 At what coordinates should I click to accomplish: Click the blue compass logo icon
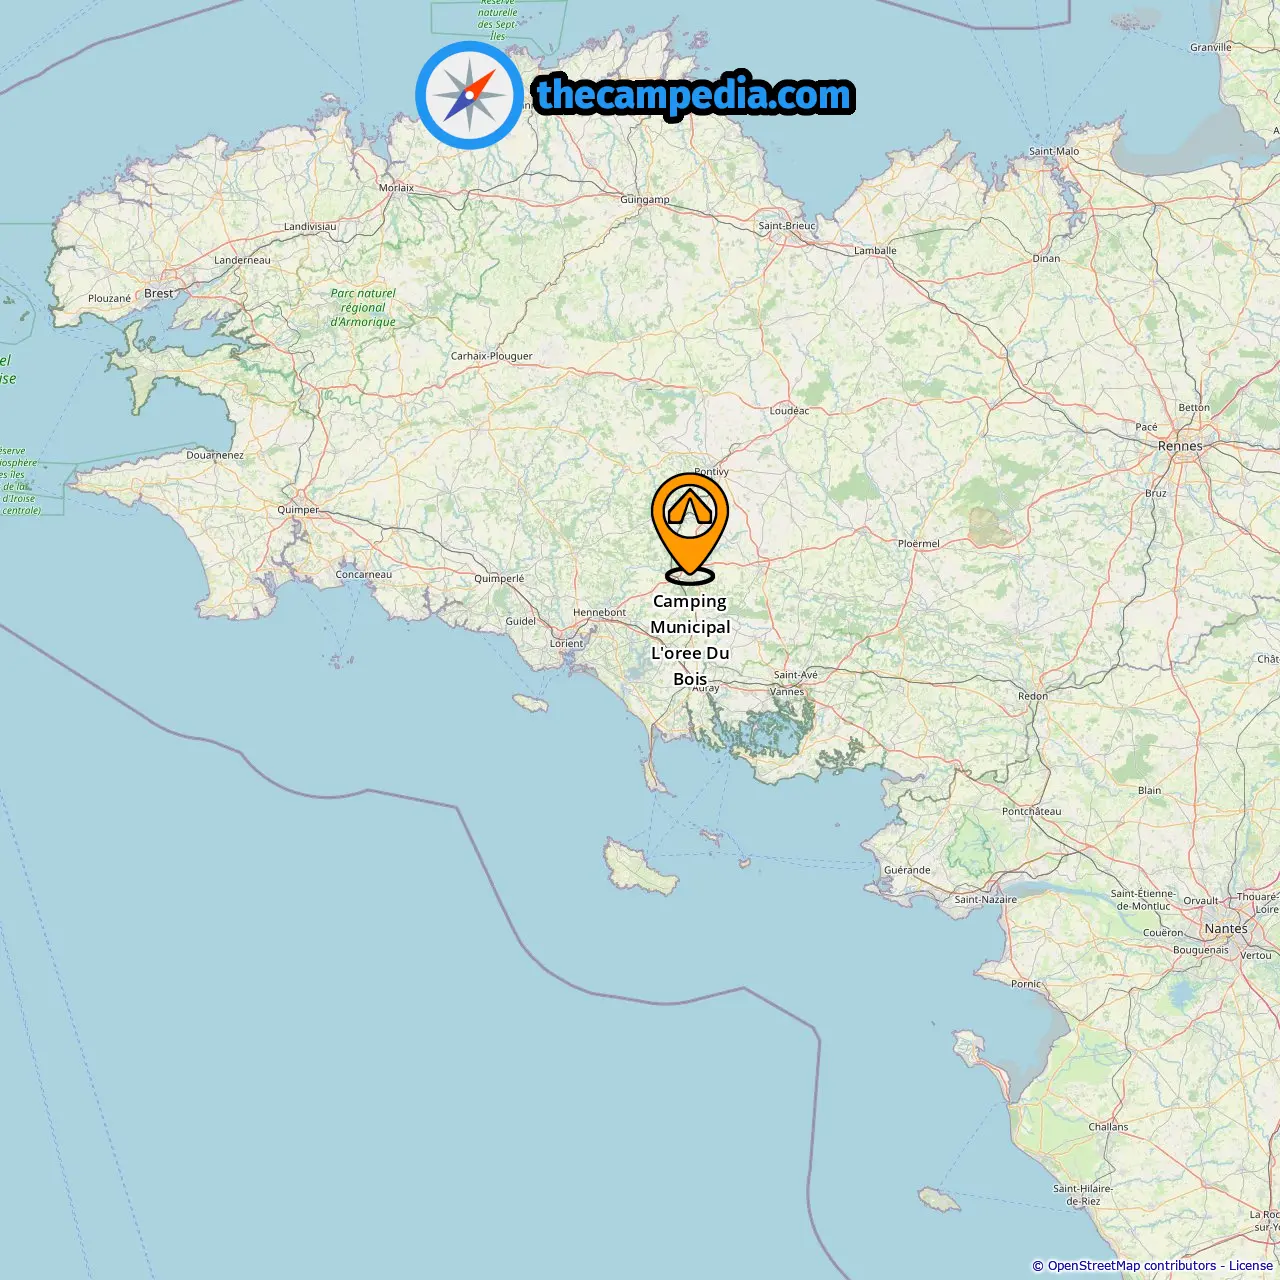point(469,95)
